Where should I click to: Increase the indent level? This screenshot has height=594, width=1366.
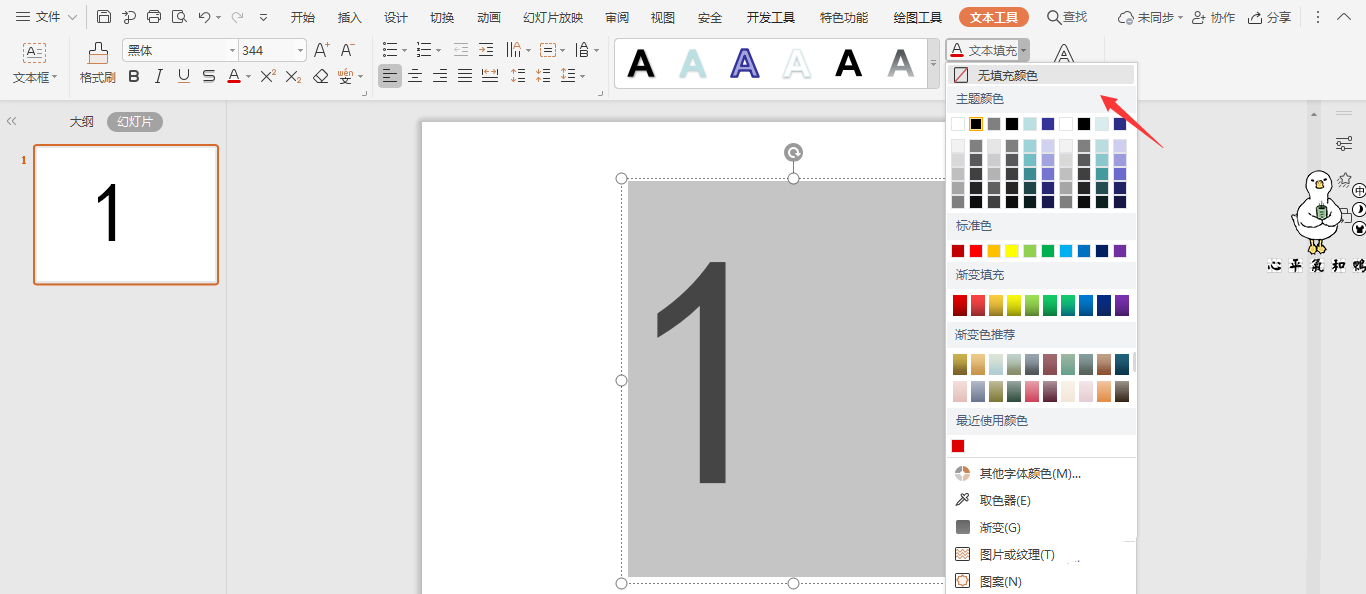[486, 50]
